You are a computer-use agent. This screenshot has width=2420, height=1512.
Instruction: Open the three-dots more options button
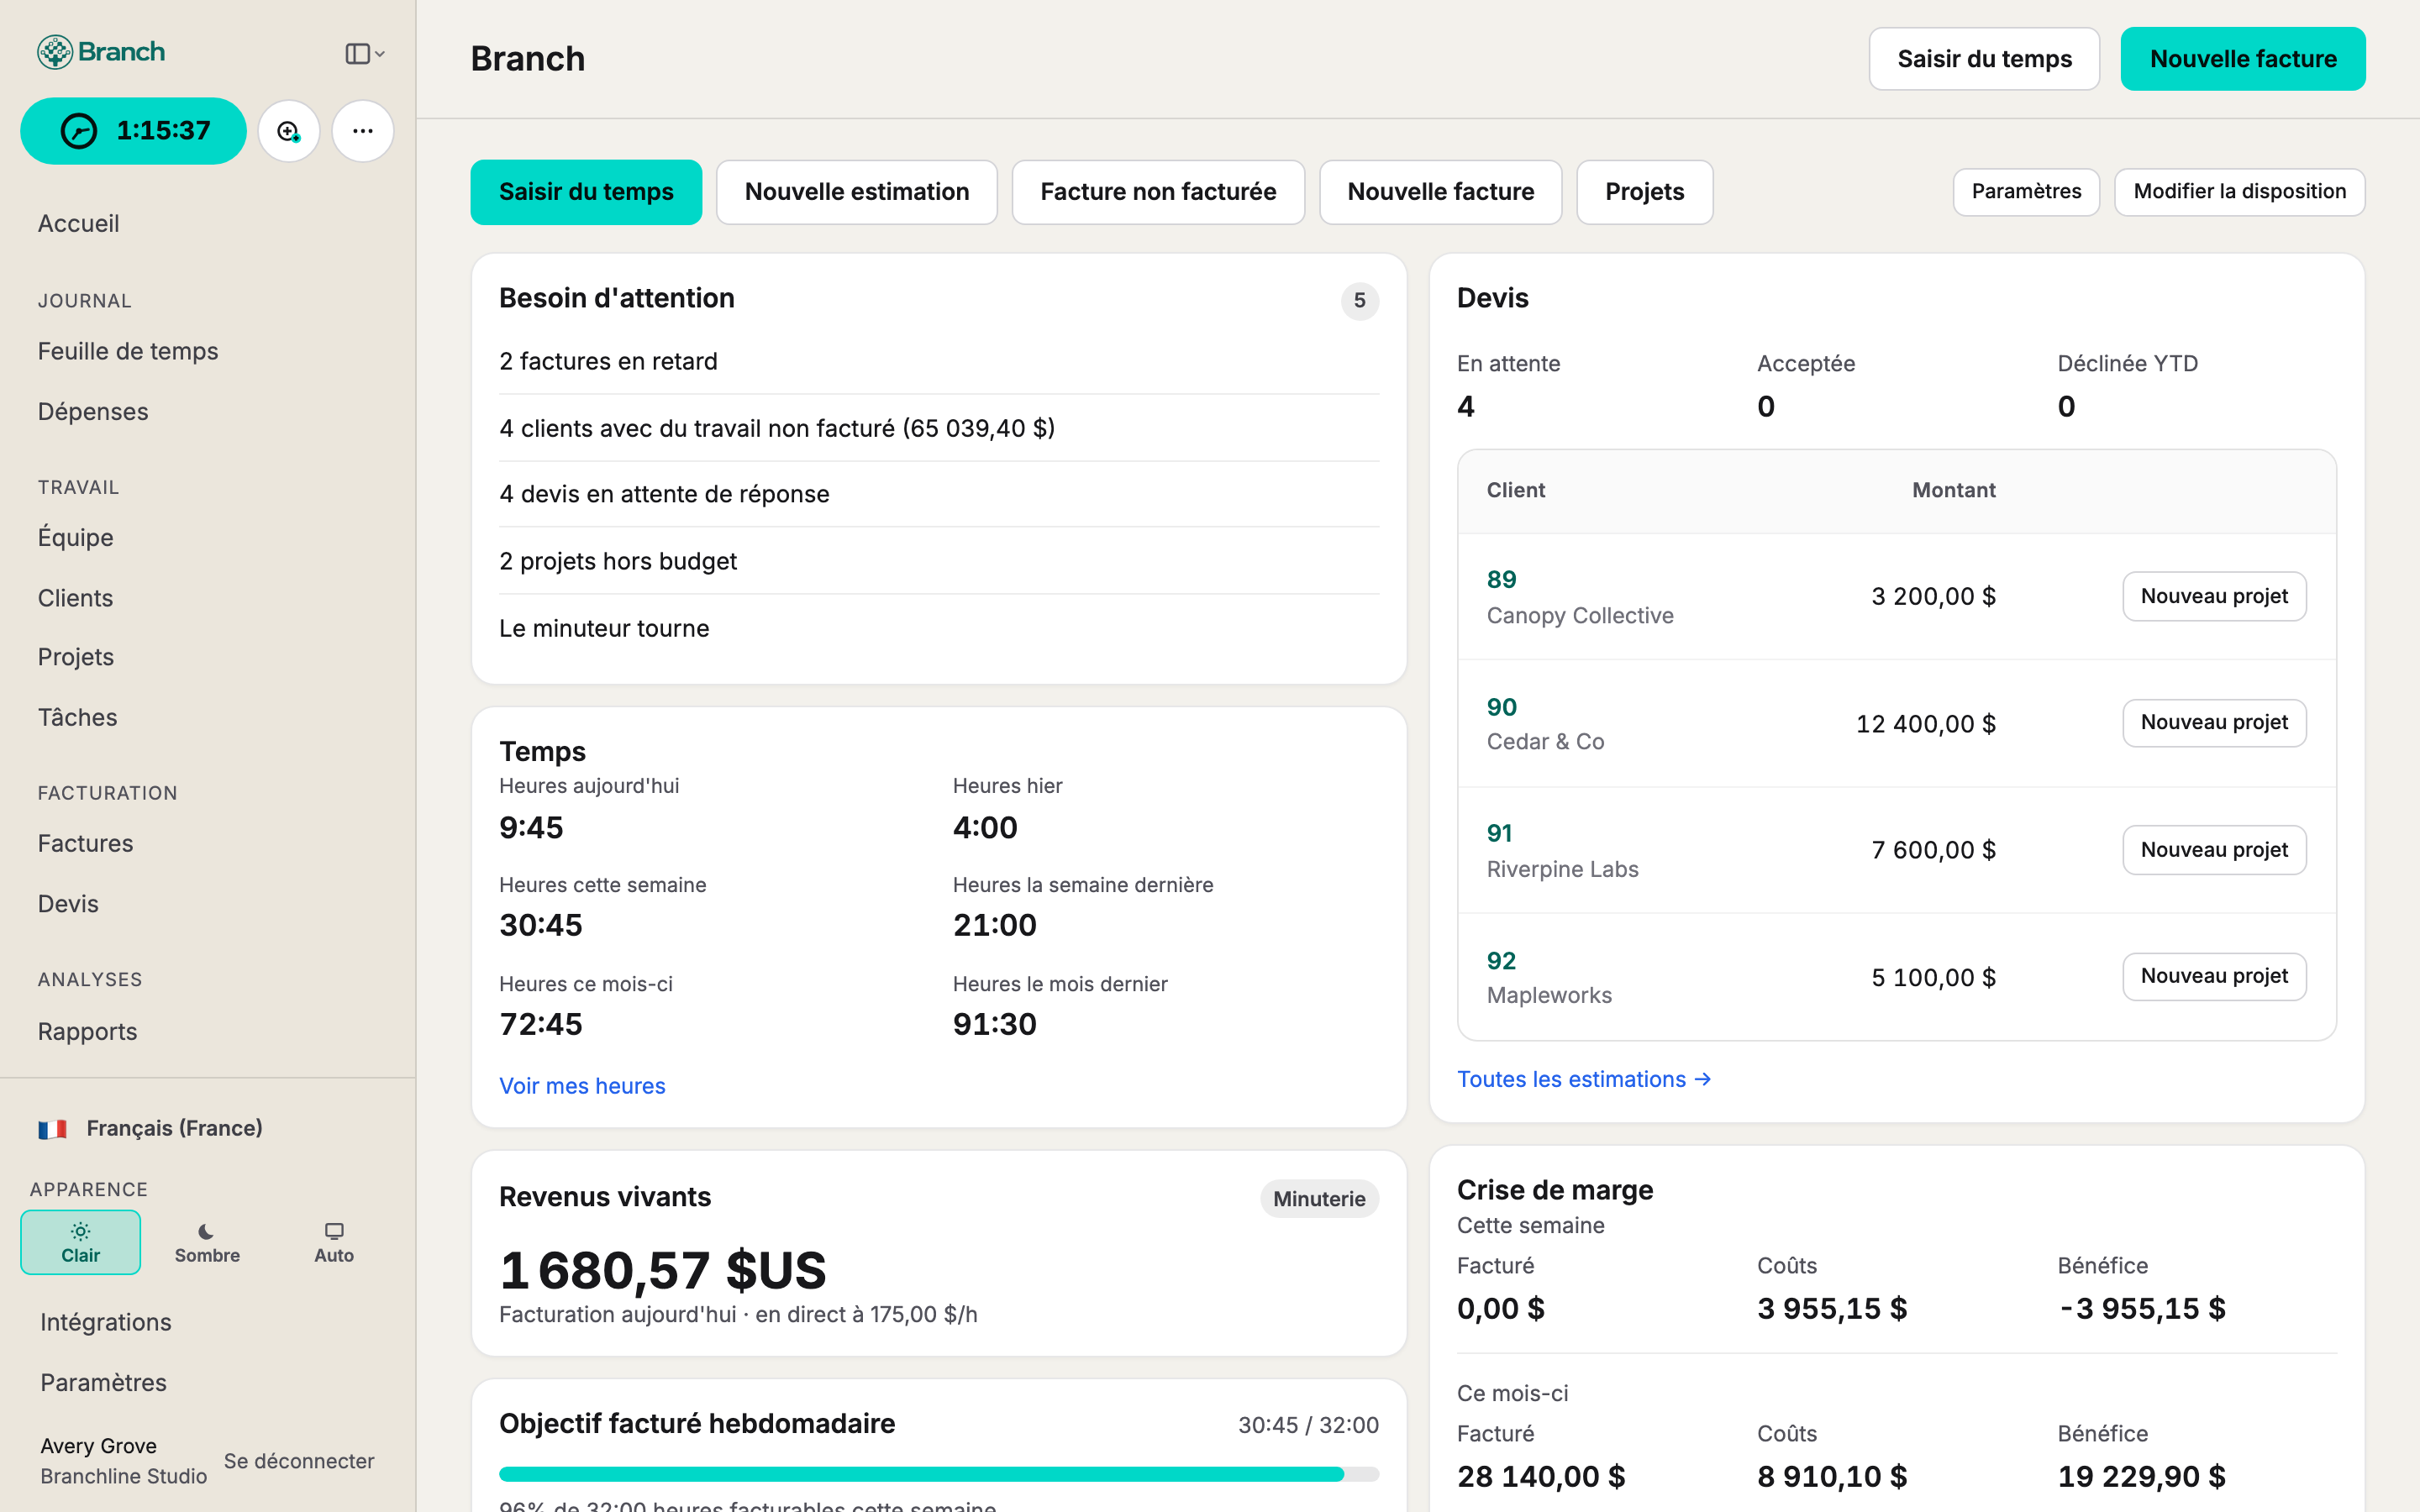point(363,131)
